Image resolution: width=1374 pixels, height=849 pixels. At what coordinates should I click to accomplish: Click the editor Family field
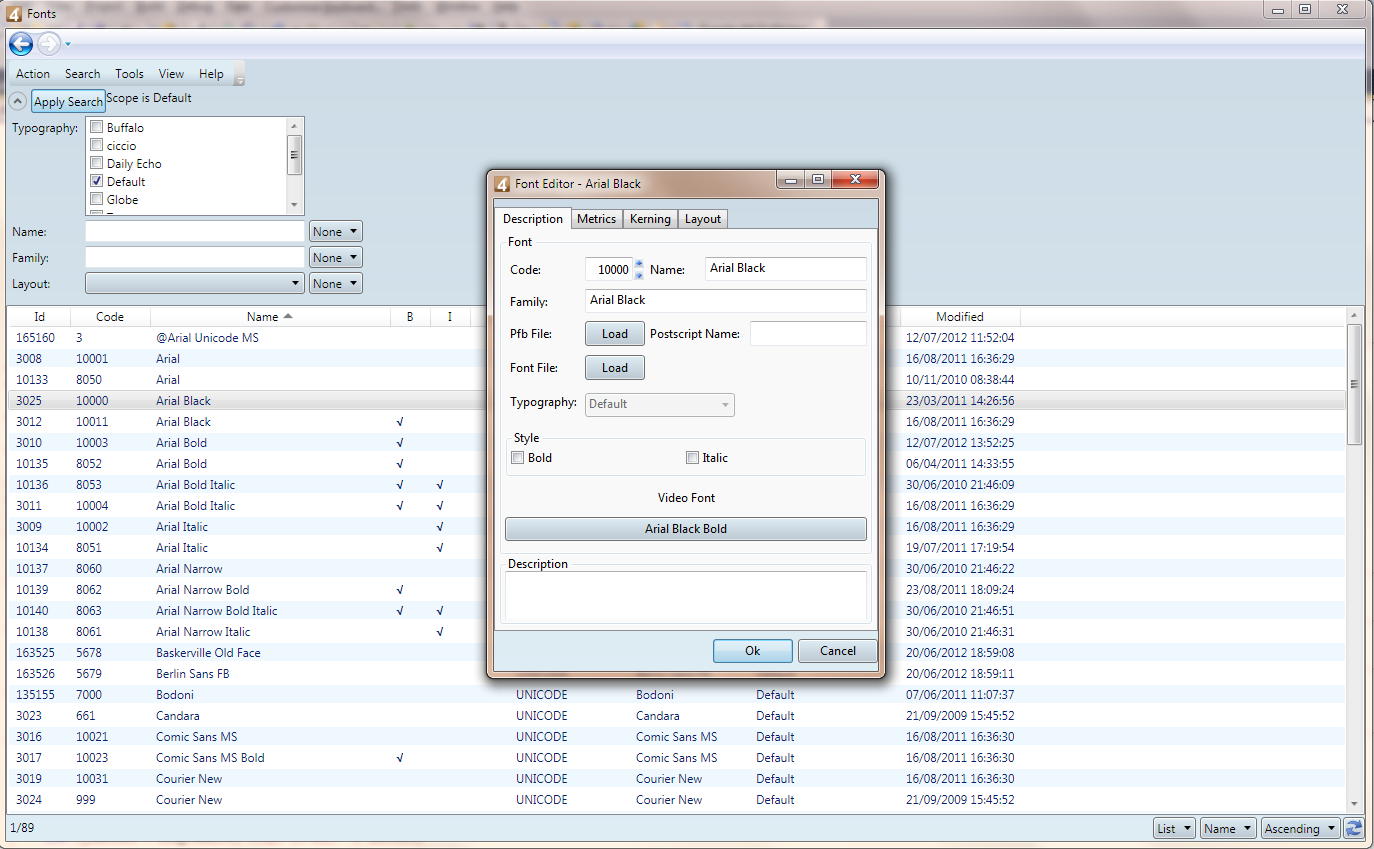point(726,300)
